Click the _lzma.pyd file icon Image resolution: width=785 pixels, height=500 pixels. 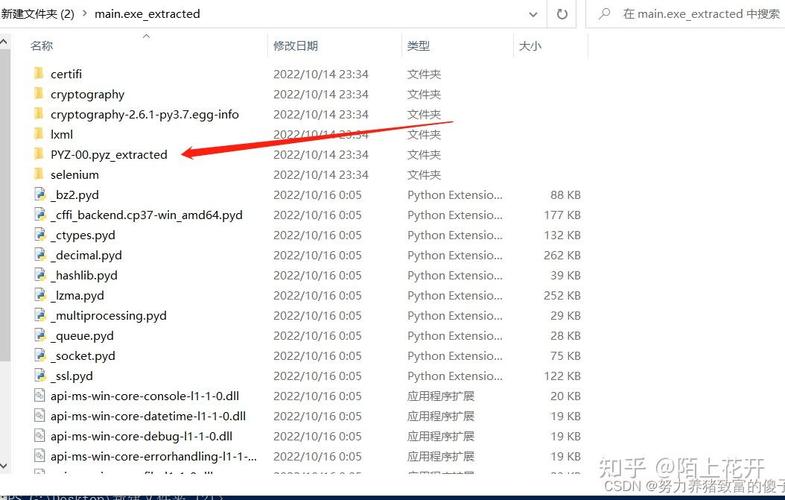coord(40,295)
